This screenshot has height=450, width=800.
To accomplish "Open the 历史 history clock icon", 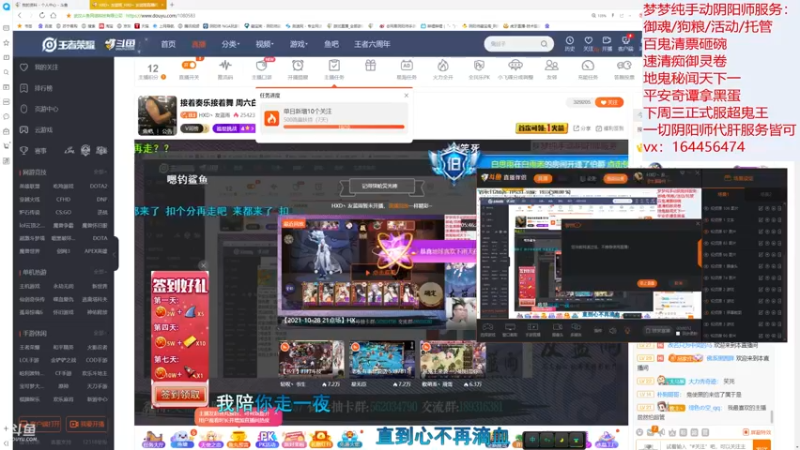I will (569, 41).
